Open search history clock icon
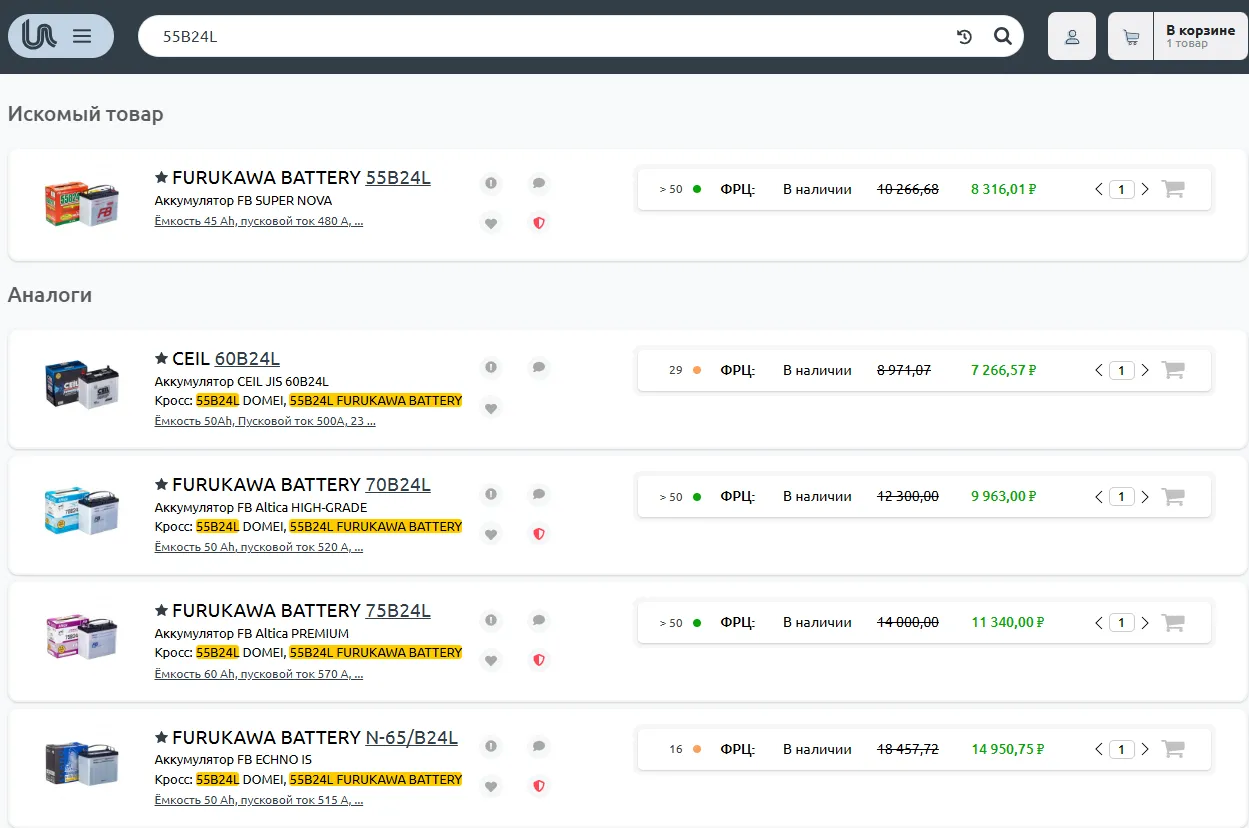The height and width of the screenshot is (828, 1249). tap(964, 37)
